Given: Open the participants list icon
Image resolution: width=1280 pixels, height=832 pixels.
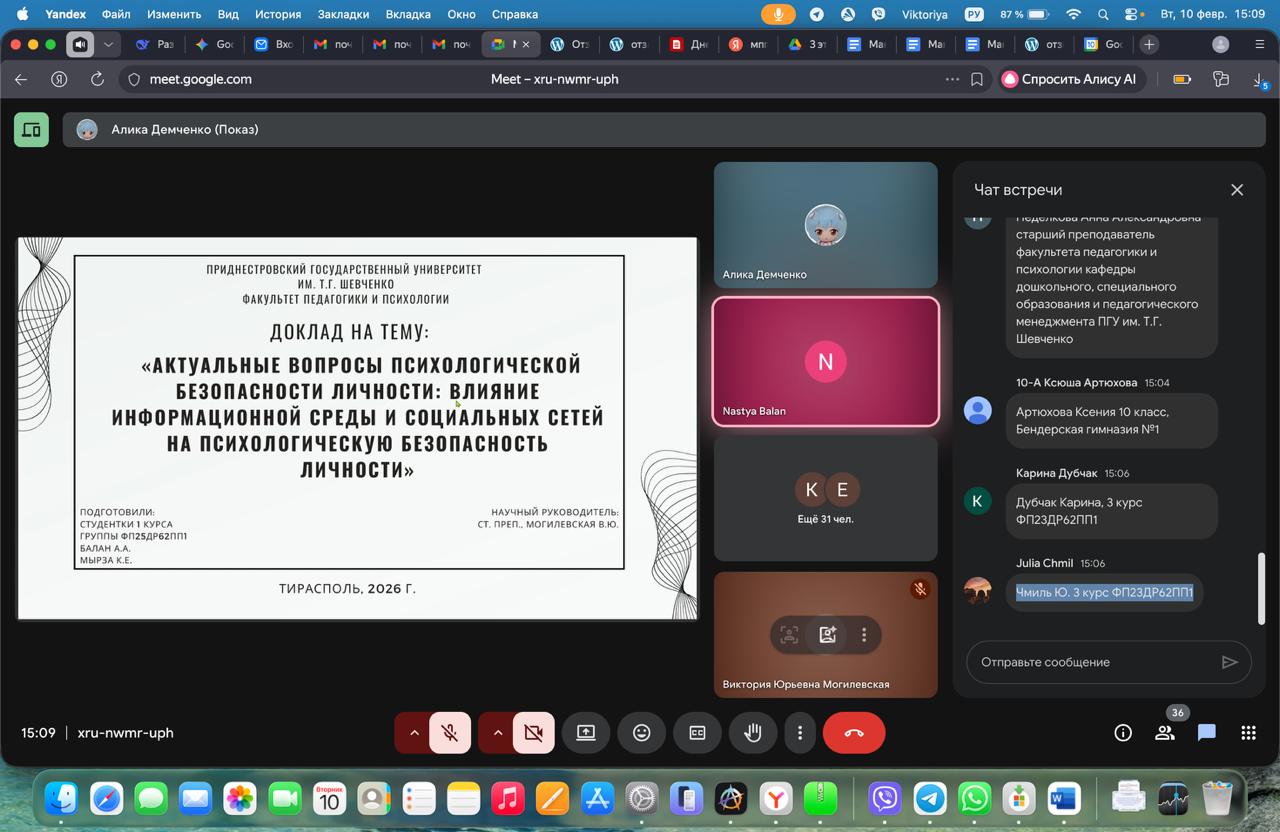Looking at the screenshot, I should [1164, 733].
